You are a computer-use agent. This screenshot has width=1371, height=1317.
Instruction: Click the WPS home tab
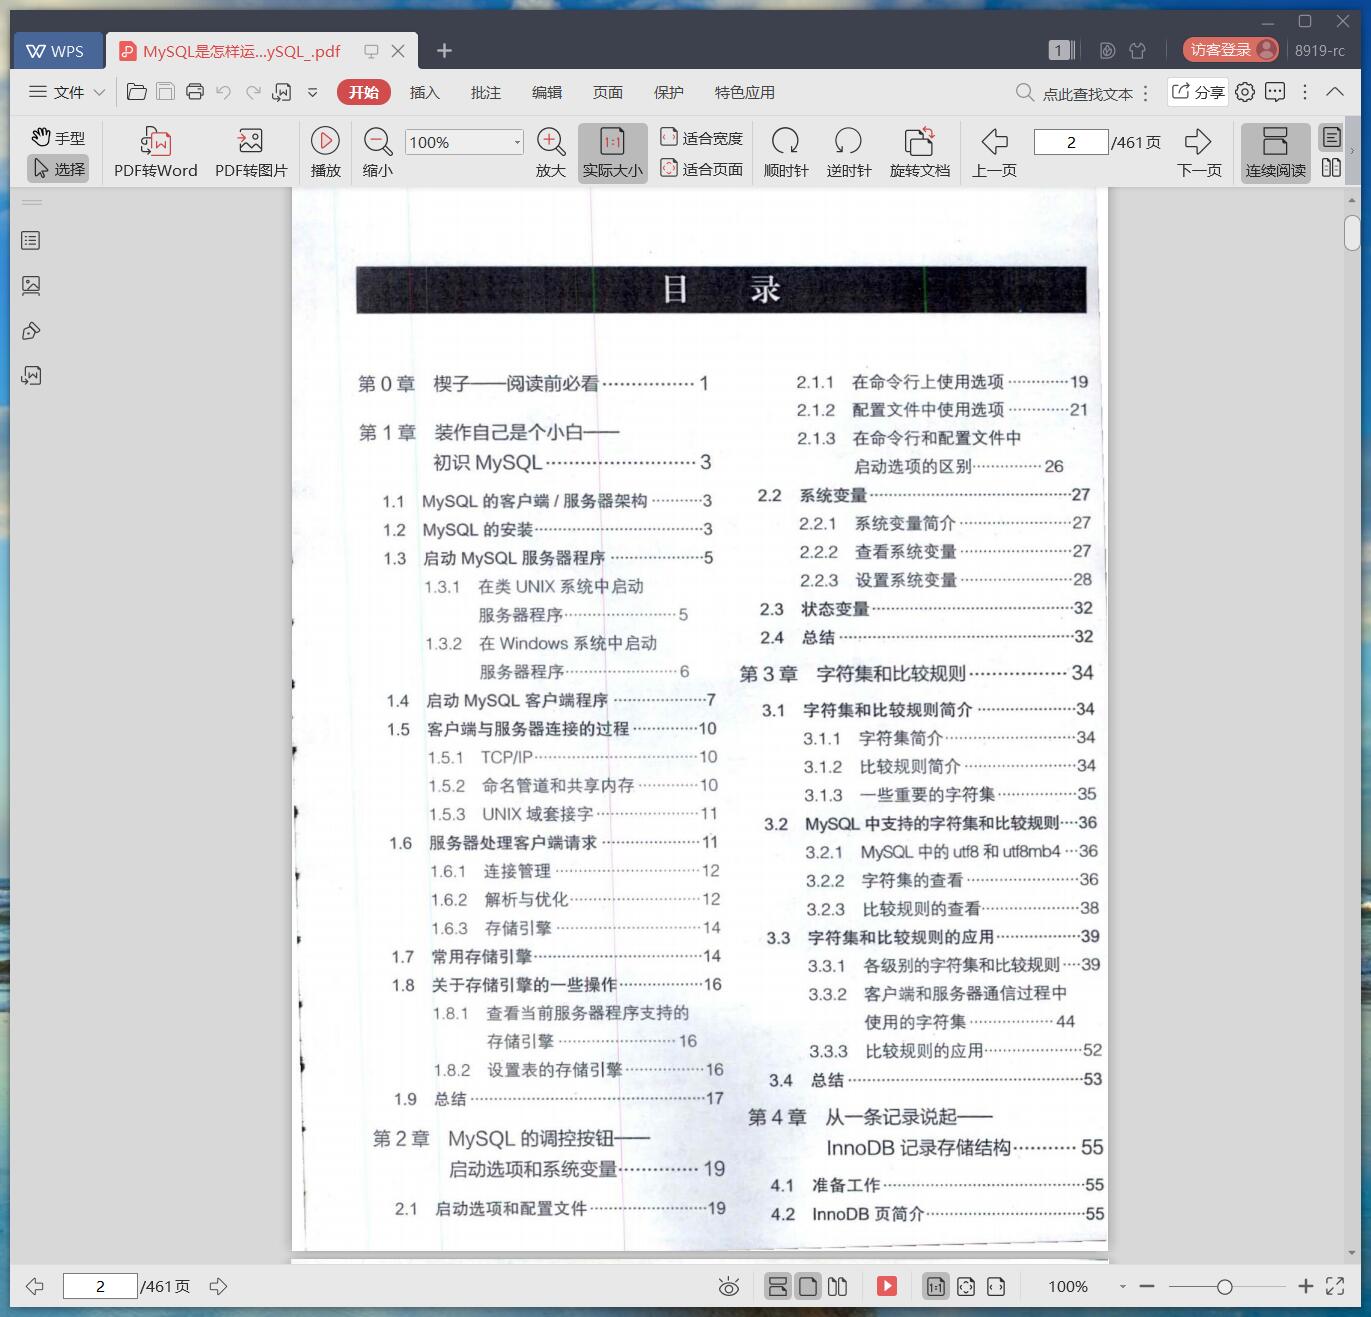56,51
